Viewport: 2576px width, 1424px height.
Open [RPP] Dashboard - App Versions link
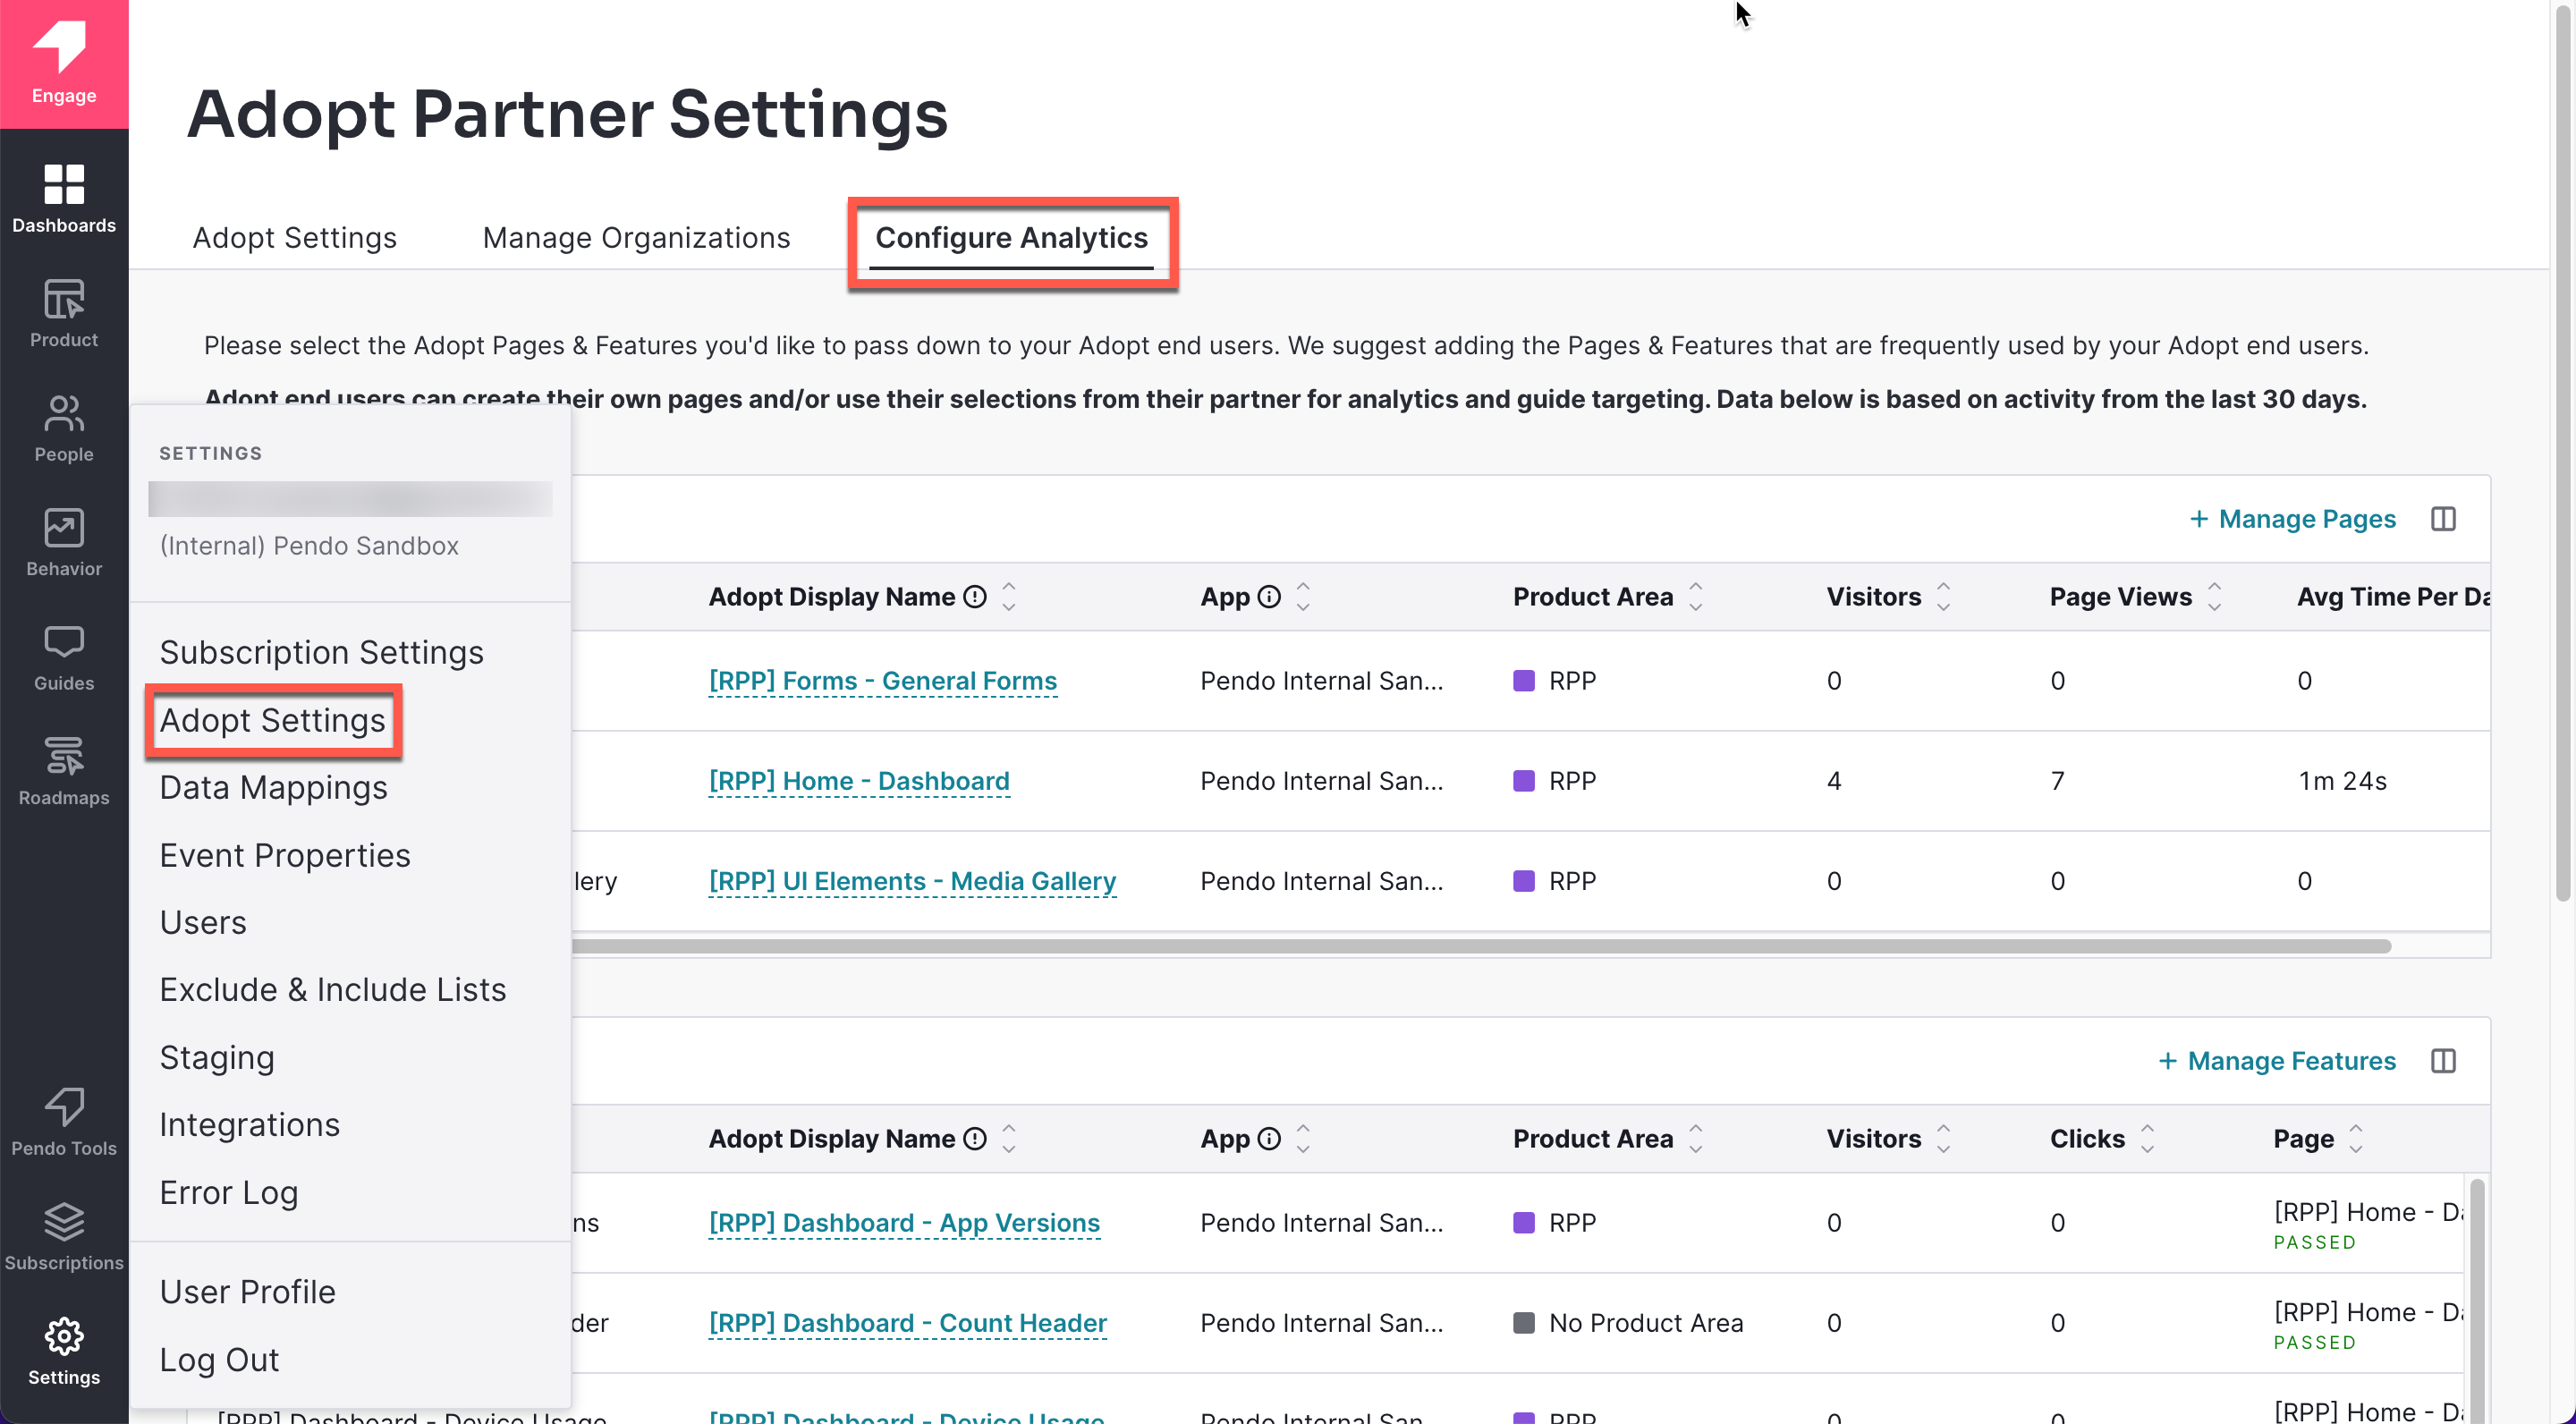point(904,1223)
